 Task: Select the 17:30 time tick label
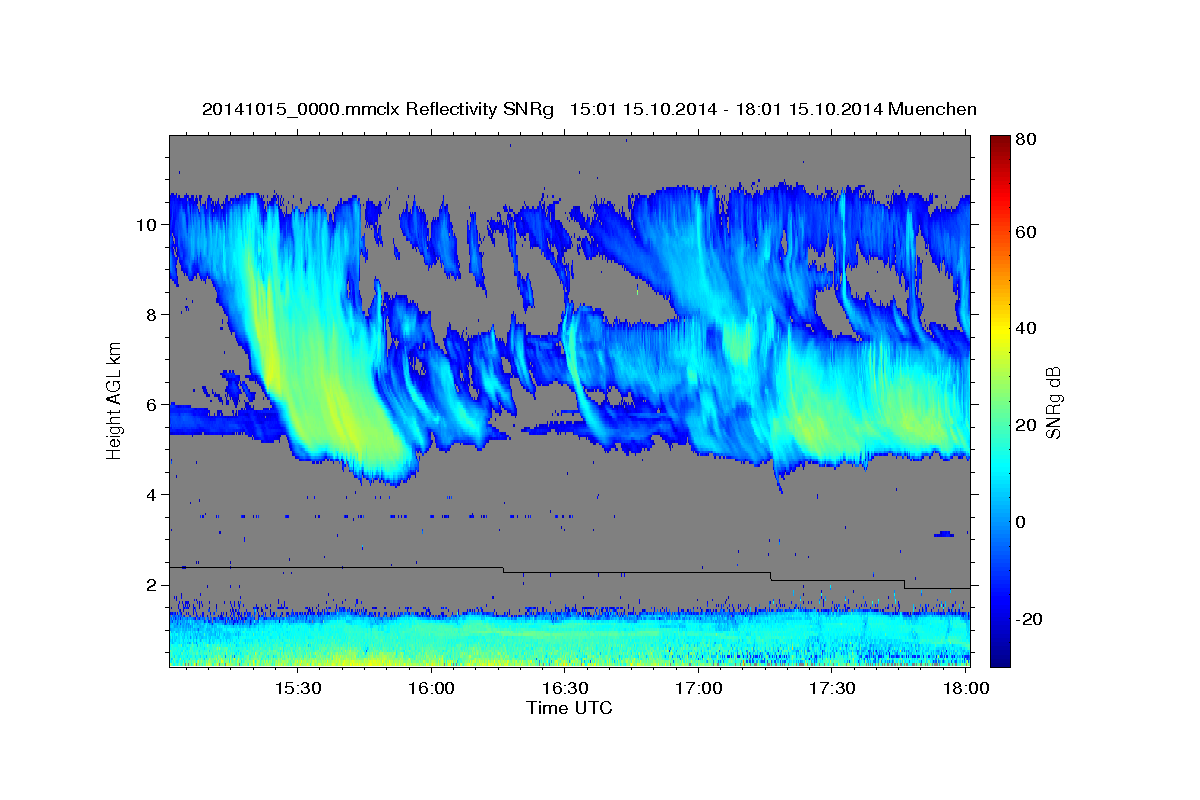pos(832,689)
